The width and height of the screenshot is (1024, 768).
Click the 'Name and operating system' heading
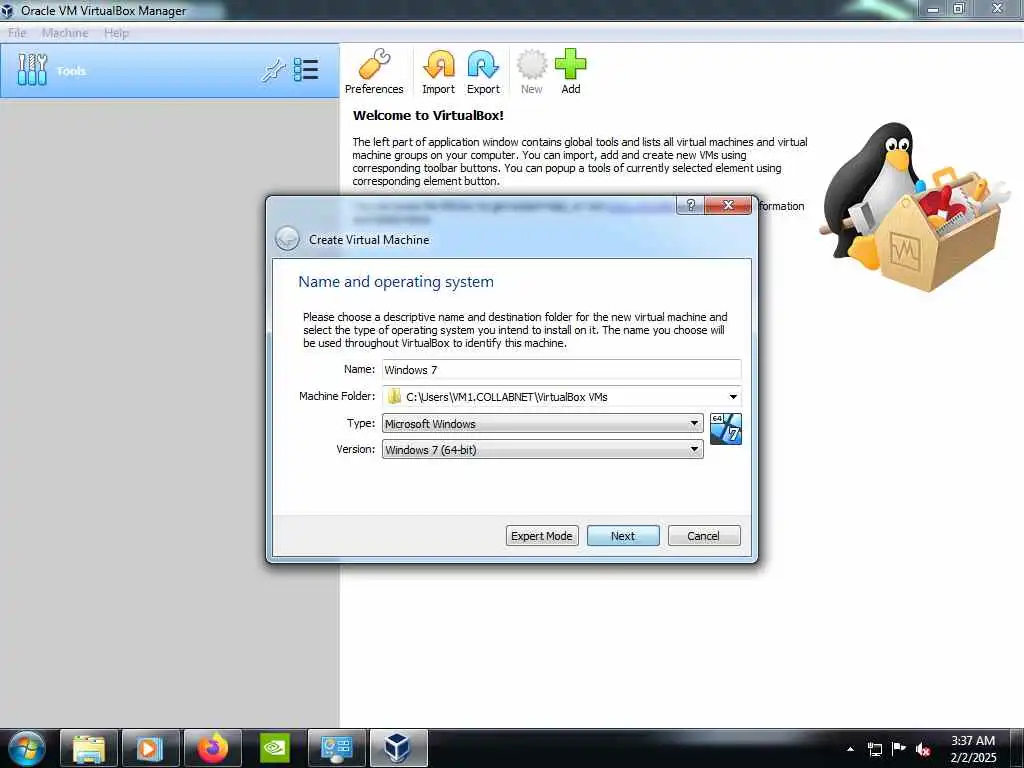click(396, 281)
